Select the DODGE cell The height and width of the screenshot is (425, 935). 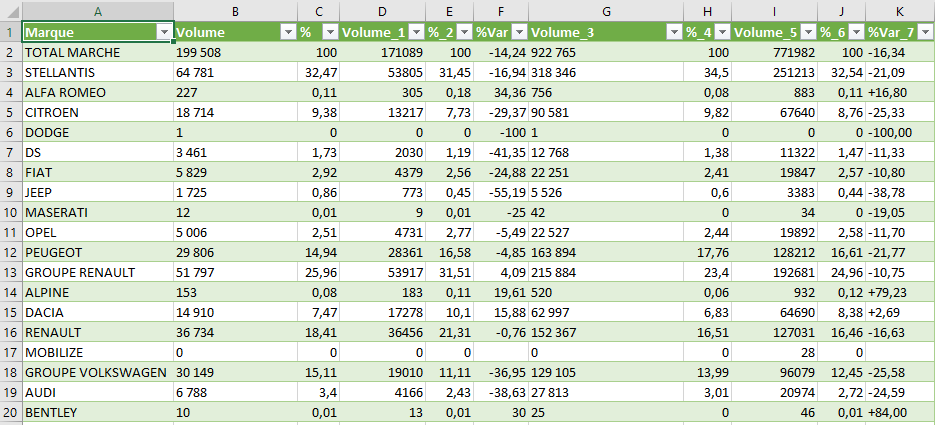tap(98, 132)
